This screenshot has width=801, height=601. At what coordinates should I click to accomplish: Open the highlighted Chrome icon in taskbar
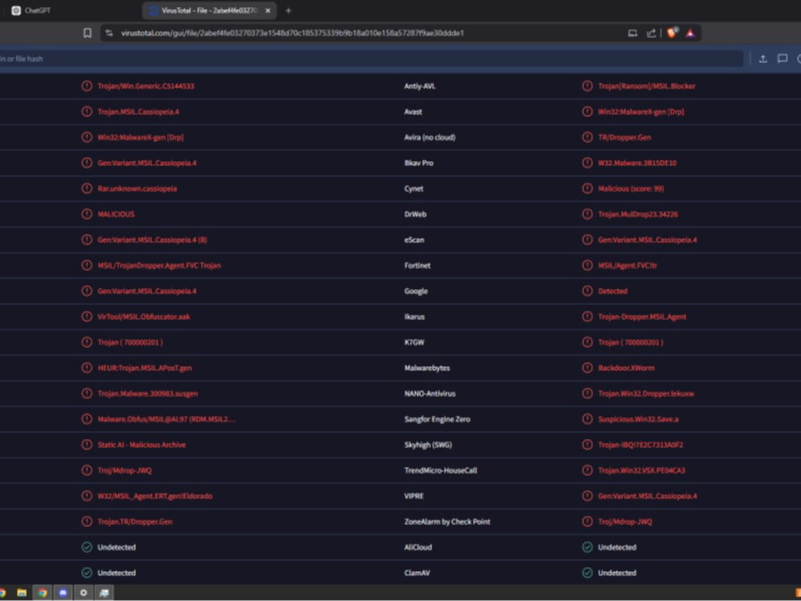[x=42, y=593]
